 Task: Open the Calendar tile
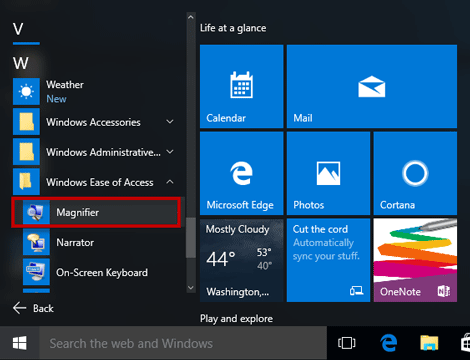pos(242,86)
